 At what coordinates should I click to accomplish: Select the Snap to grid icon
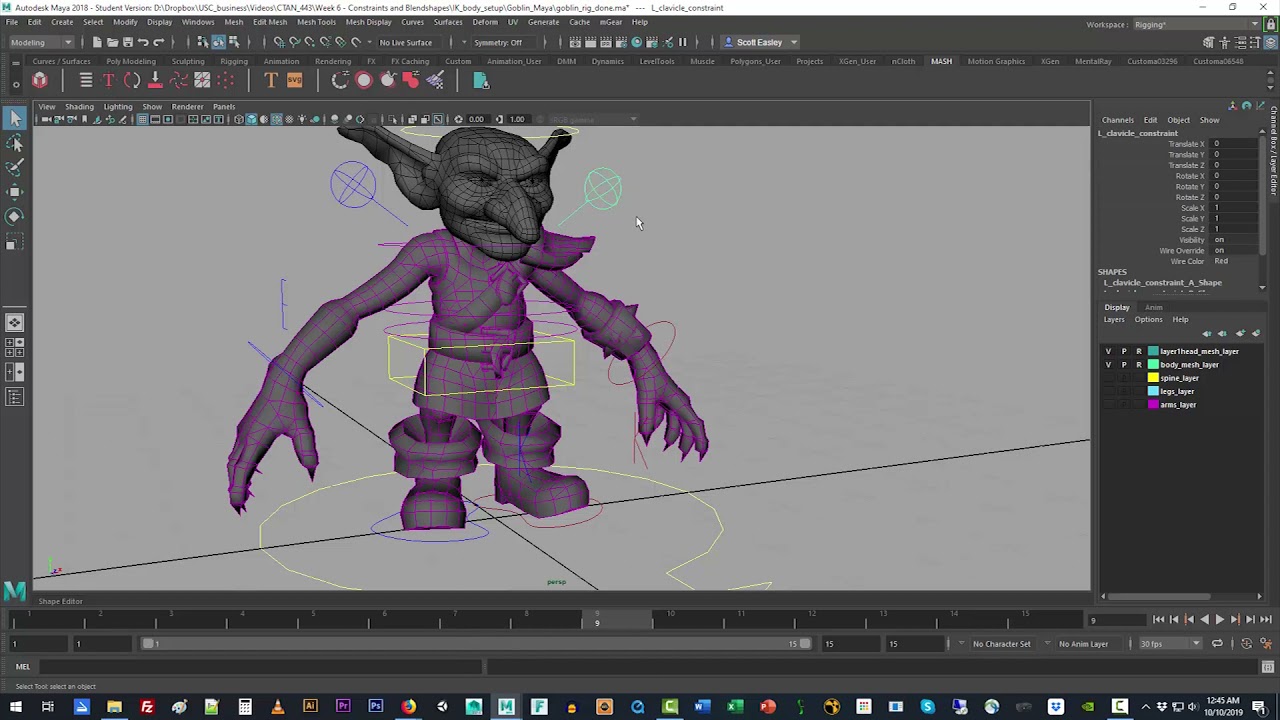click(x=280, y=42)
